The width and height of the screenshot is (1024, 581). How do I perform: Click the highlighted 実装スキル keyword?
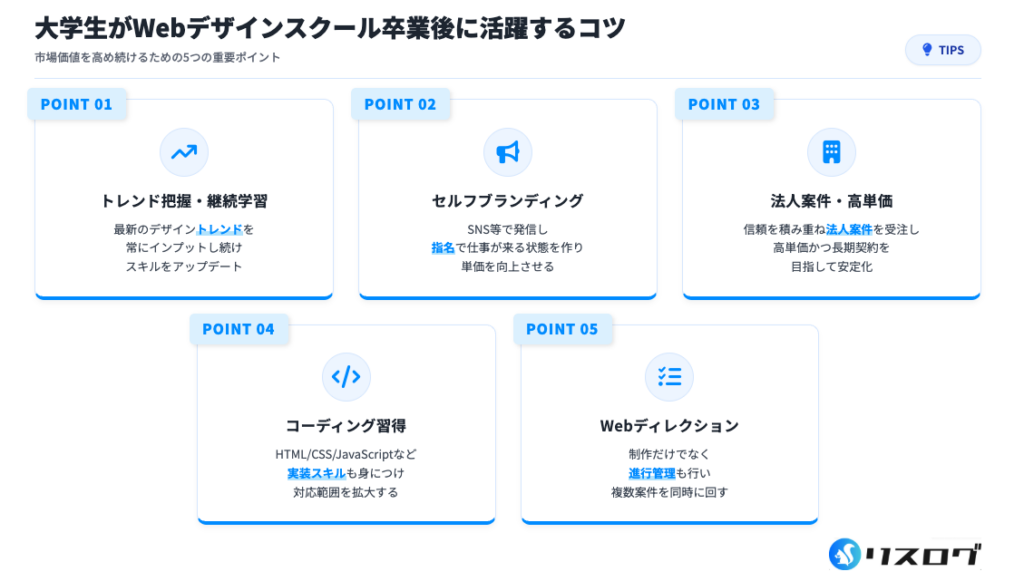point(314,473)
